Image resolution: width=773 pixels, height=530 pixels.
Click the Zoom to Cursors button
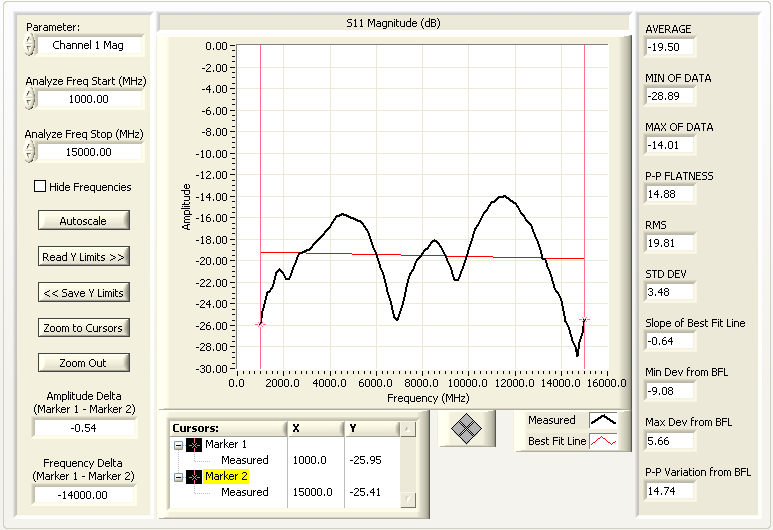click(x=83, y=328)
